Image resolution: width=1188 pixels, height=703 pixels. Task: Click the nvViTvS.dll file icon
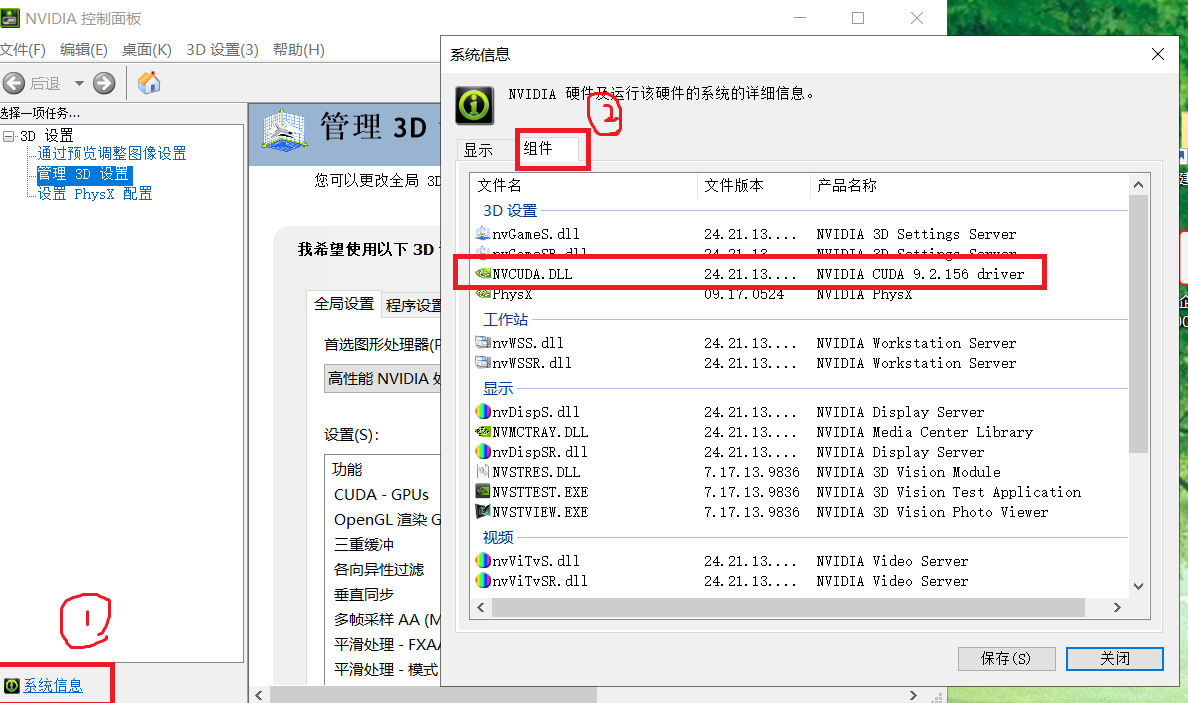(483, 561)
